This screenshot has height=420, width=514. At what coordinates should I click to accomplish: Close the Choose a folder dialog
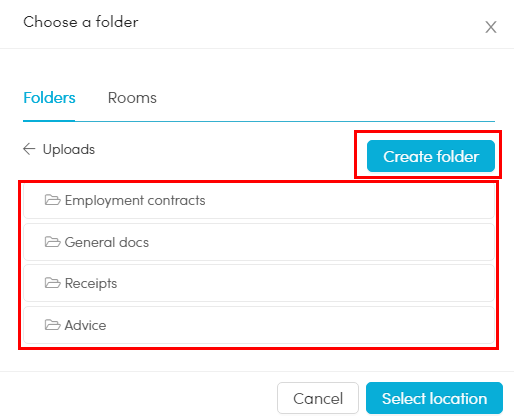(x=491, y=27)
